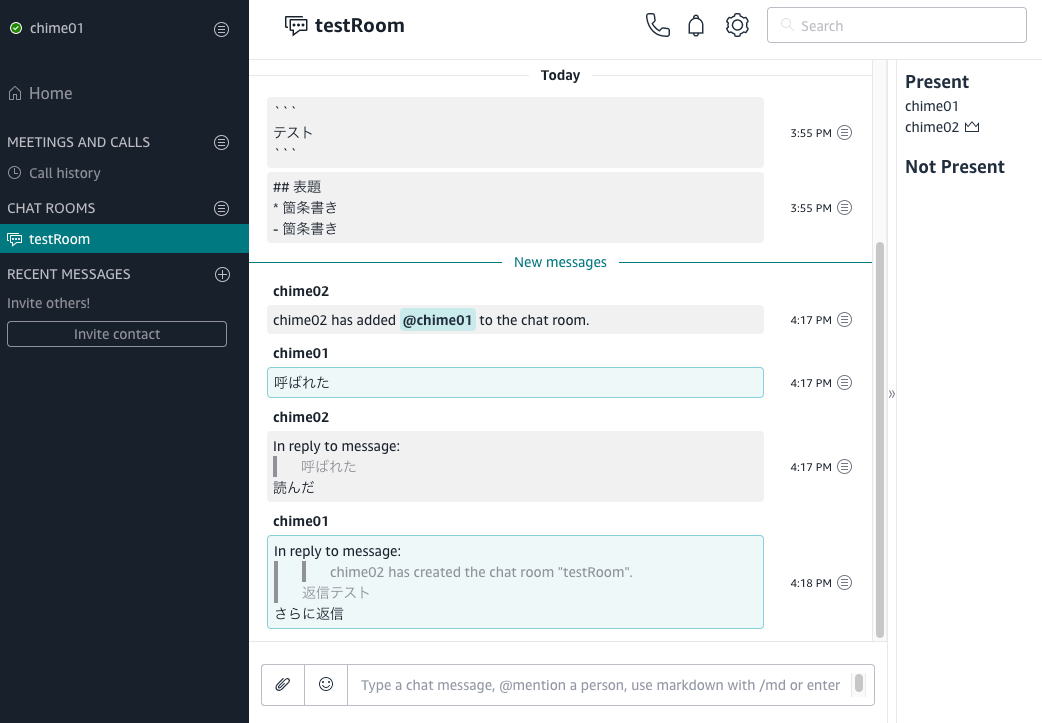
Task: Collapse the roster panel with the chevron
Action: click(x=892, y=394)
